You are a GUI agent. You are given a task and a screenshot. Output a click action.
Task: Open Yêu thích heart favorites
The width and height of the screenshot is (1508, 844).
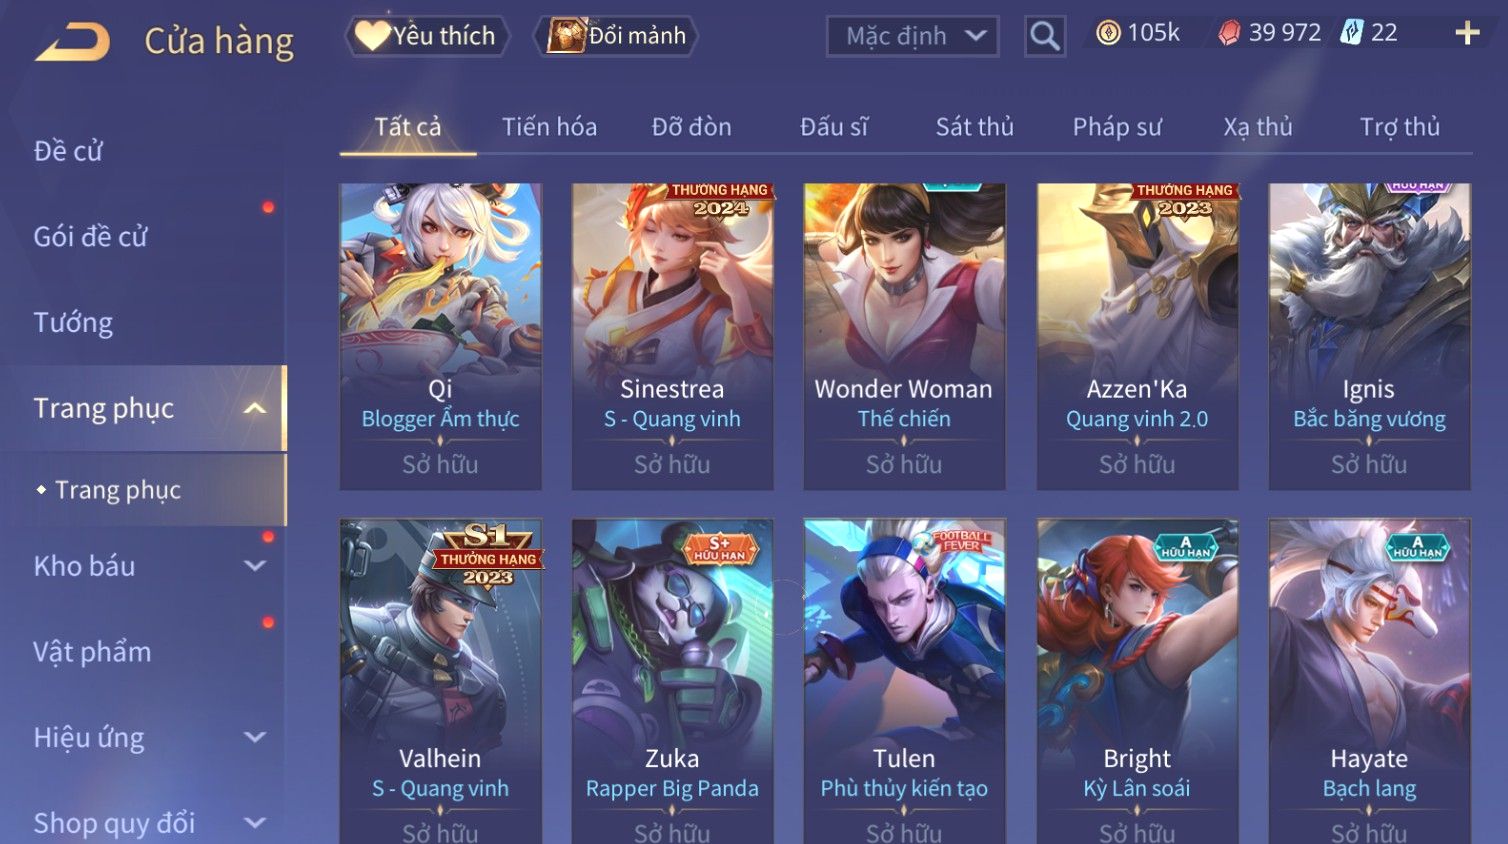coord(427,36)
